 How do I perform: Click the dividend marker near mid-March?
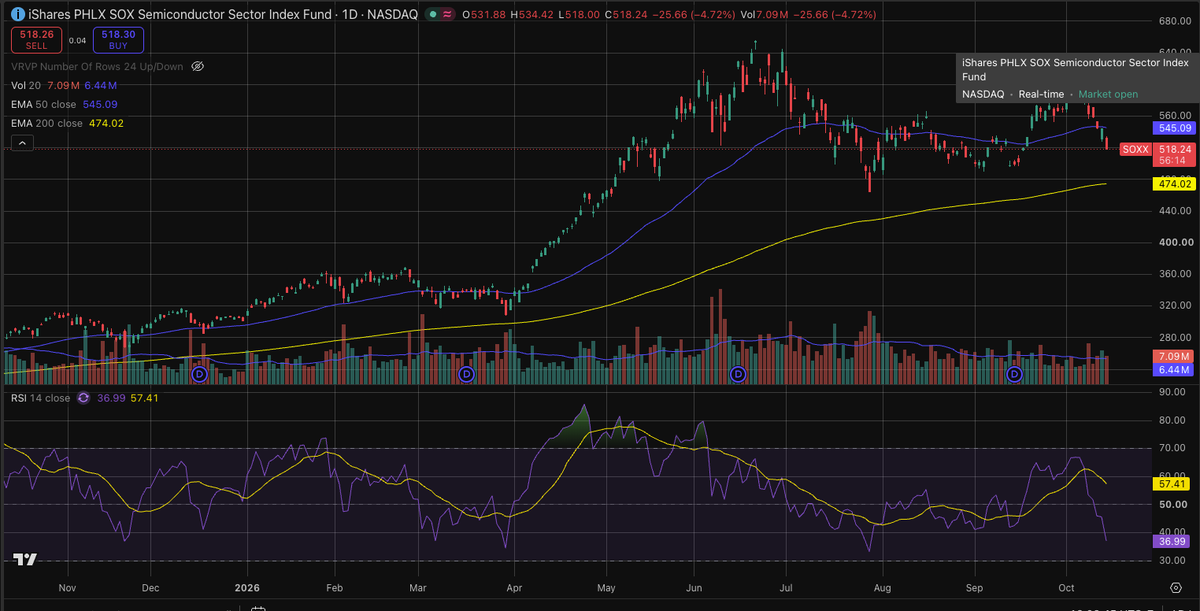[x=465, y=374]
